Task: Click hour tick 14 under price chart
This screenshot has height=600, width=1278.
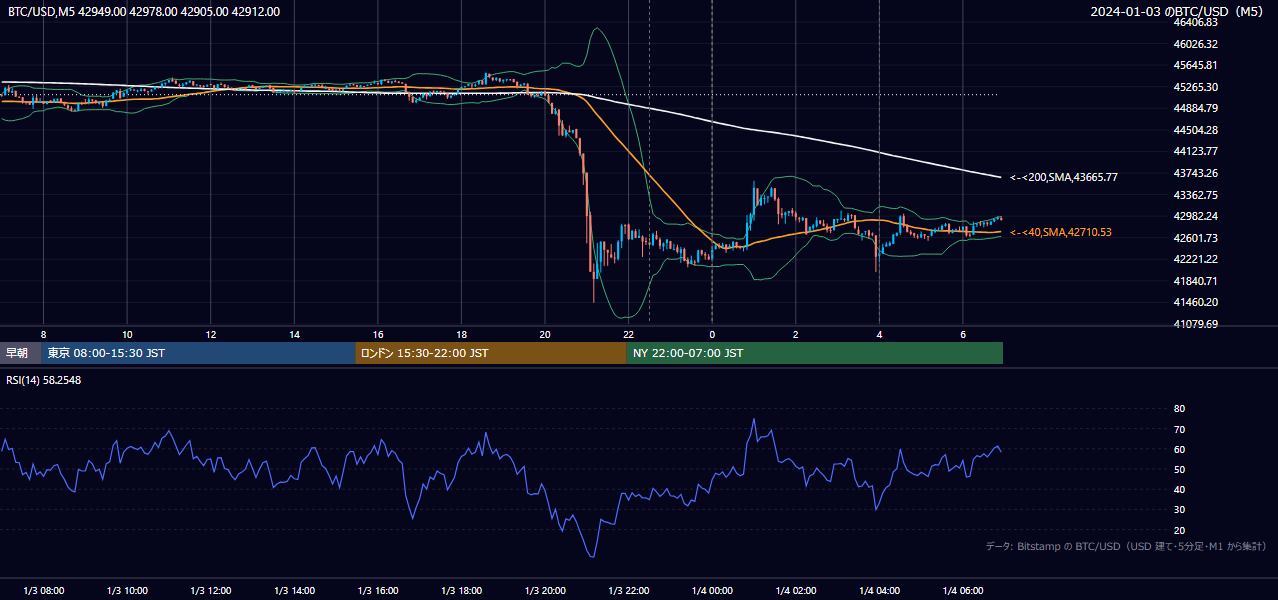Action: (294, 334)
